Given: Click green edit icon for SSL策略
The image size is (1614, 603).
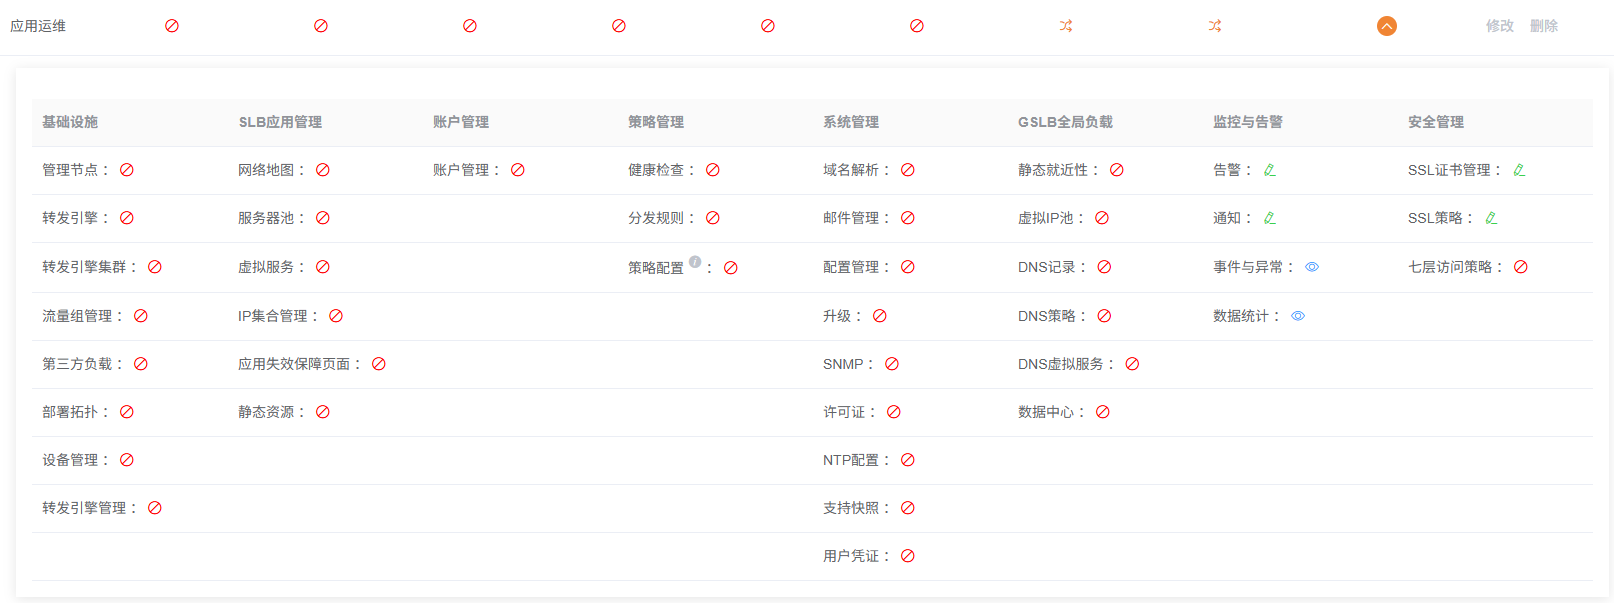Looking at the screenshot, I should 1491,218.
